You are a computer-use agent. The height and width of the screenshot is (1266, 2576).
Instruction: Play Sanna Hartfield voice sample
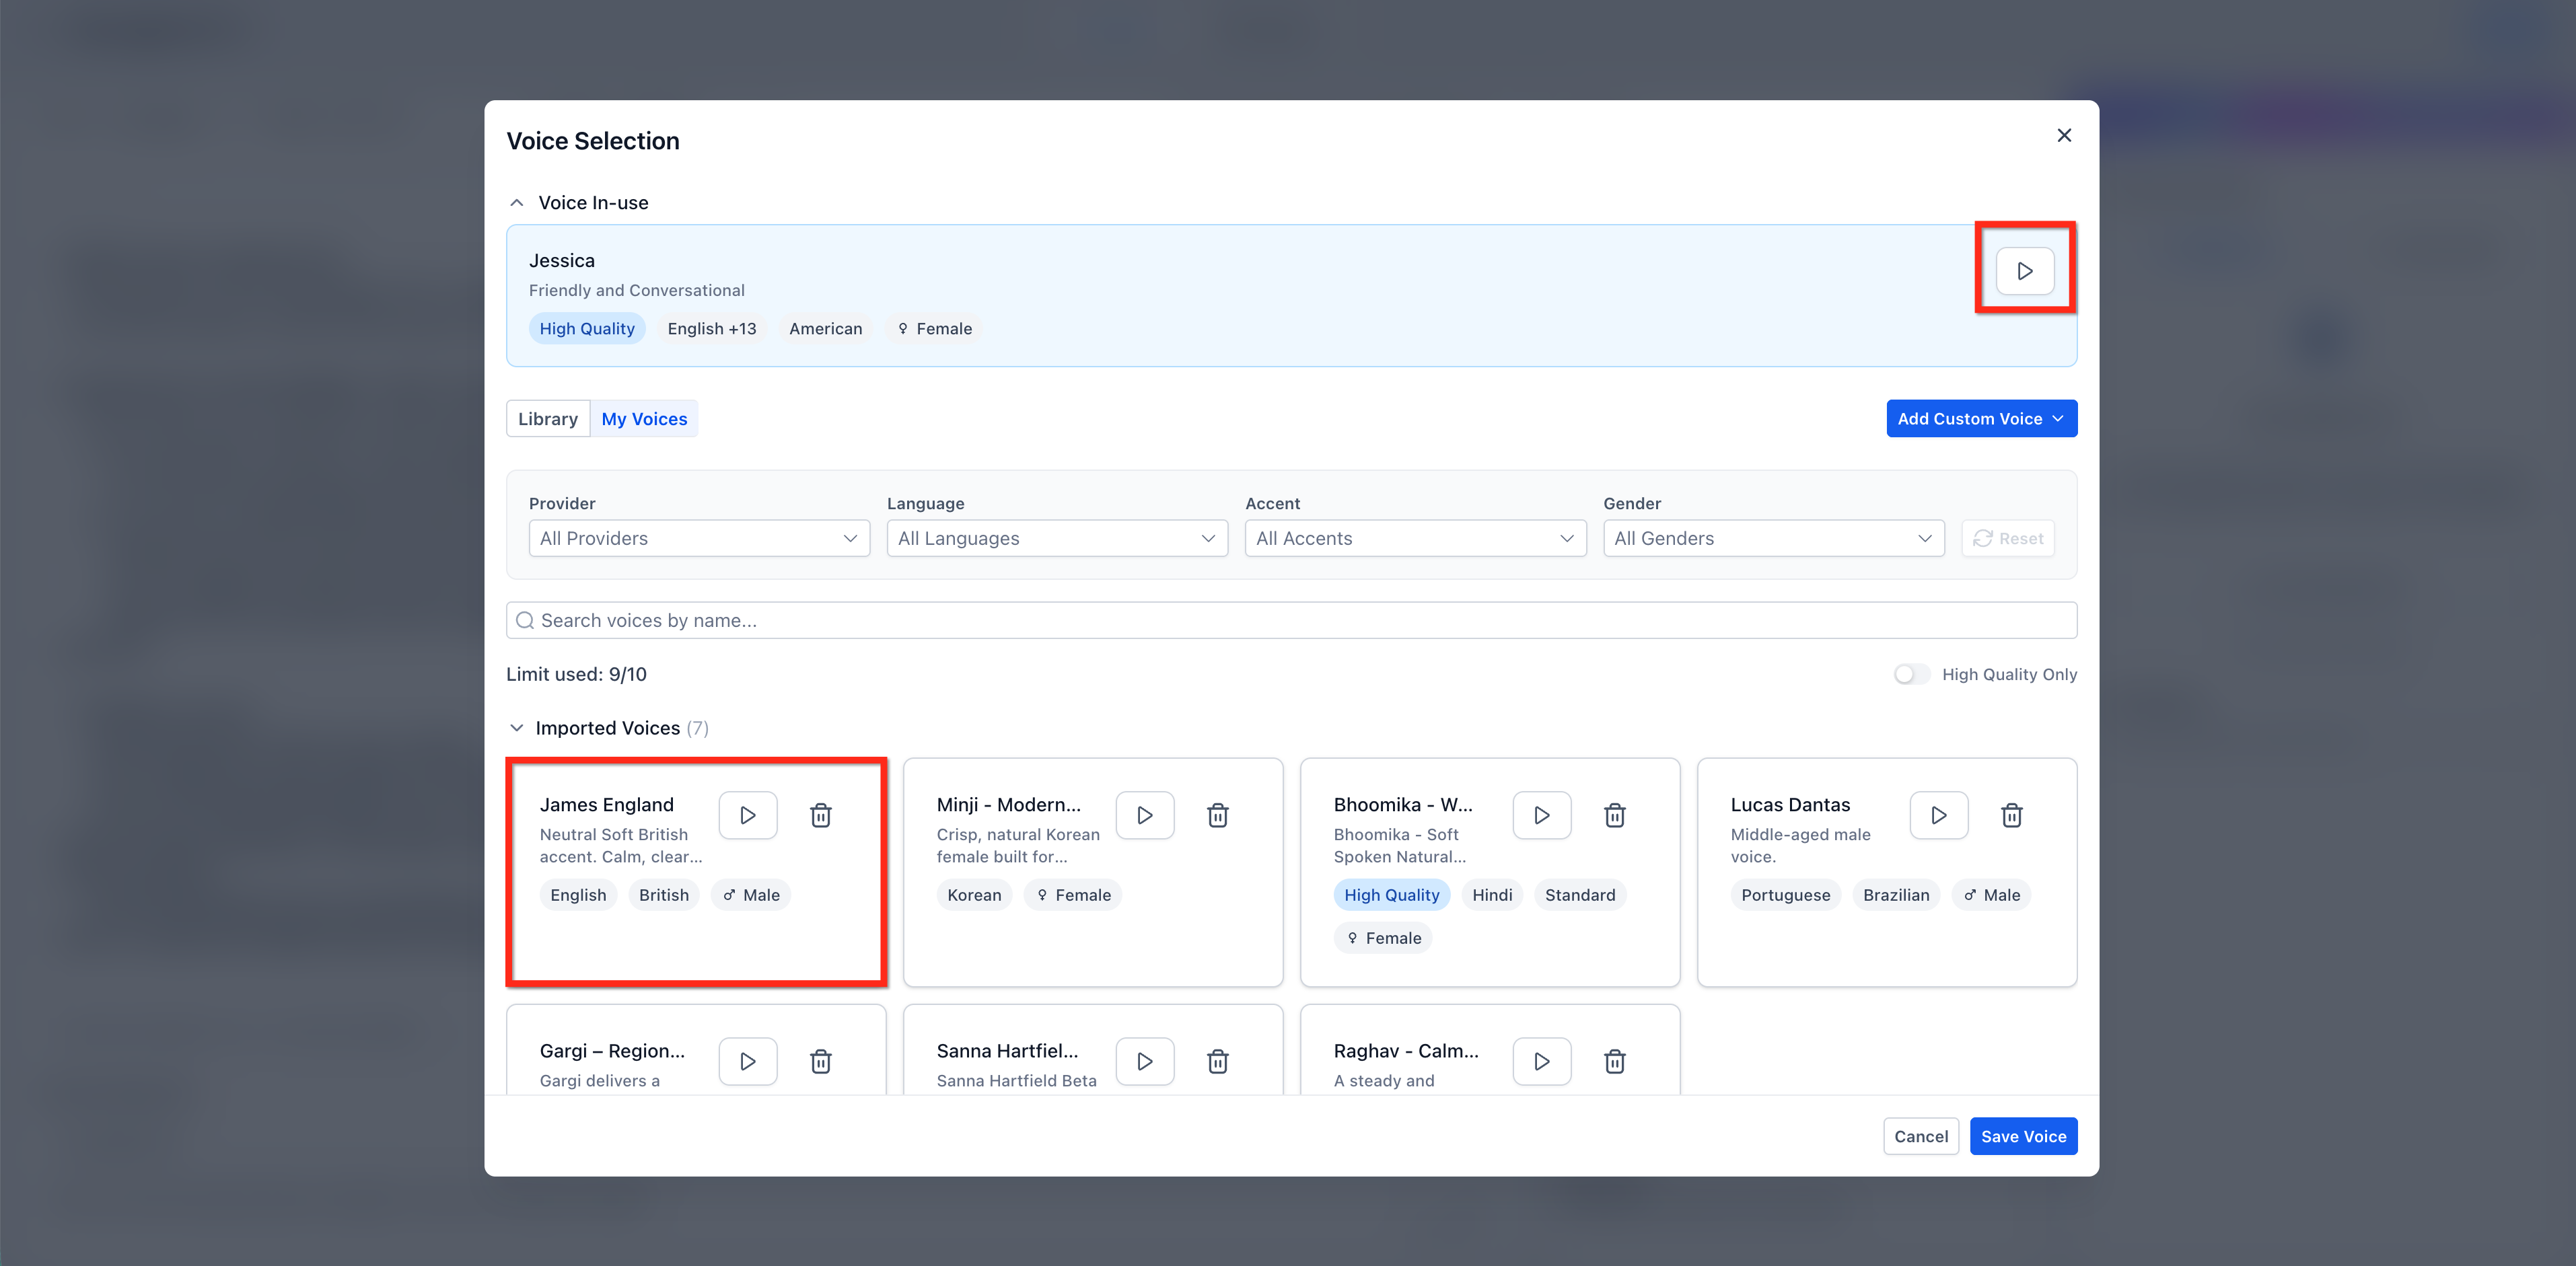(1145, 1061)
